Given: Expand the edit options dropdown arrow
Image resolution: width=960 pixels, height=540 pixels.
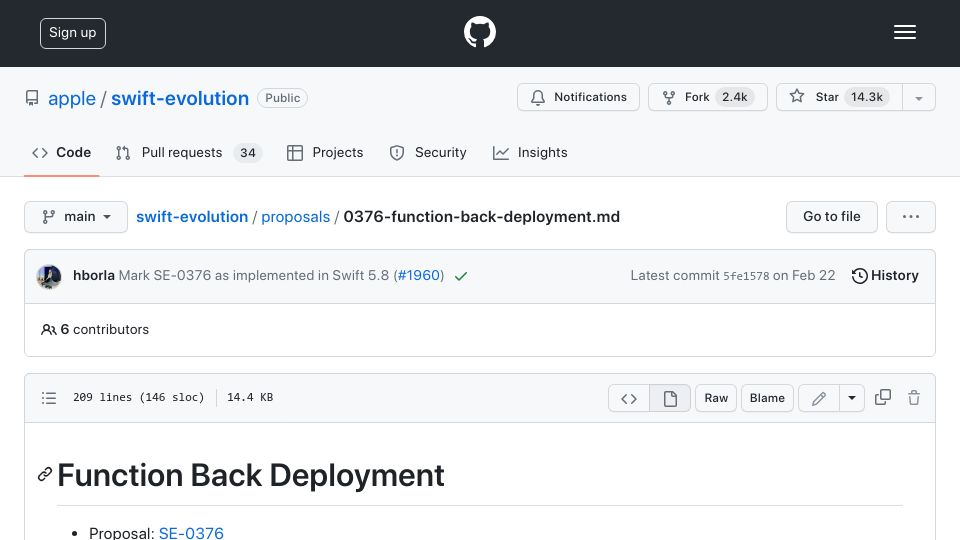Looking at the screenshot, I should [x=852, y=399].
